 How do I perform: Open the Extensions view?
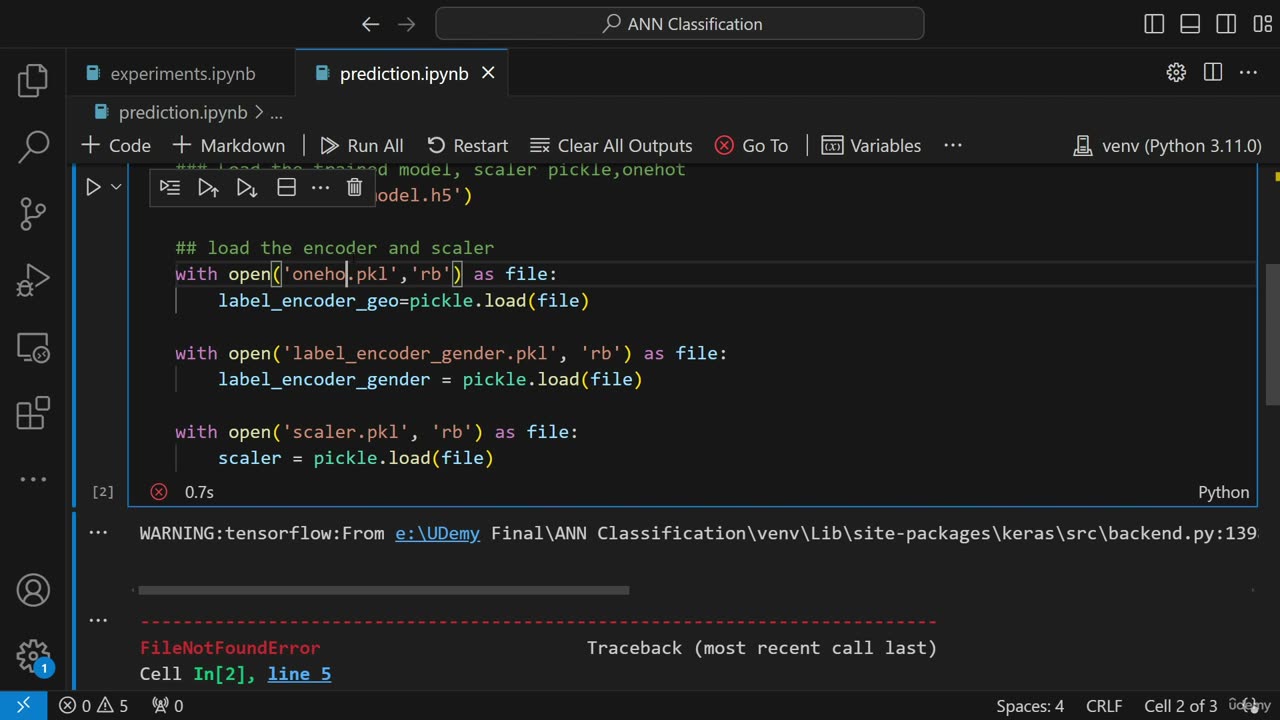[x=33, y=413]
